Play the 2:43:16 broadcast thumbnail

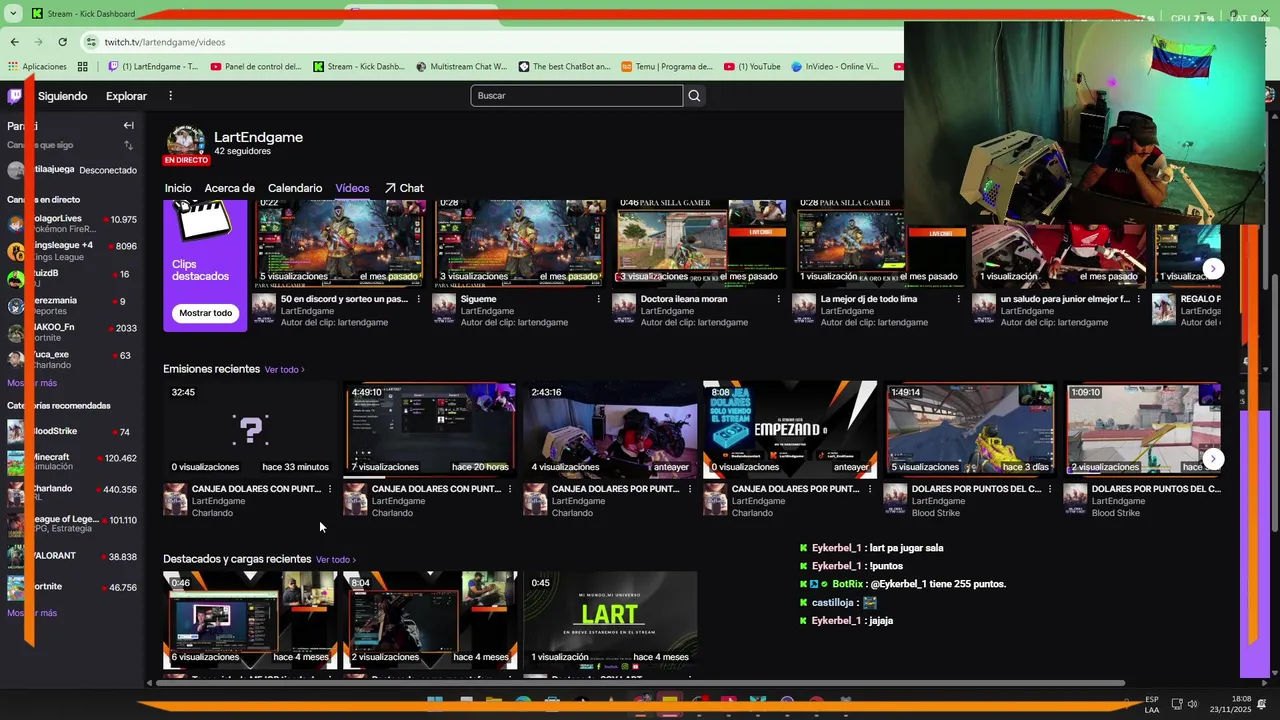pyautogui.click(x=610, y=430)
